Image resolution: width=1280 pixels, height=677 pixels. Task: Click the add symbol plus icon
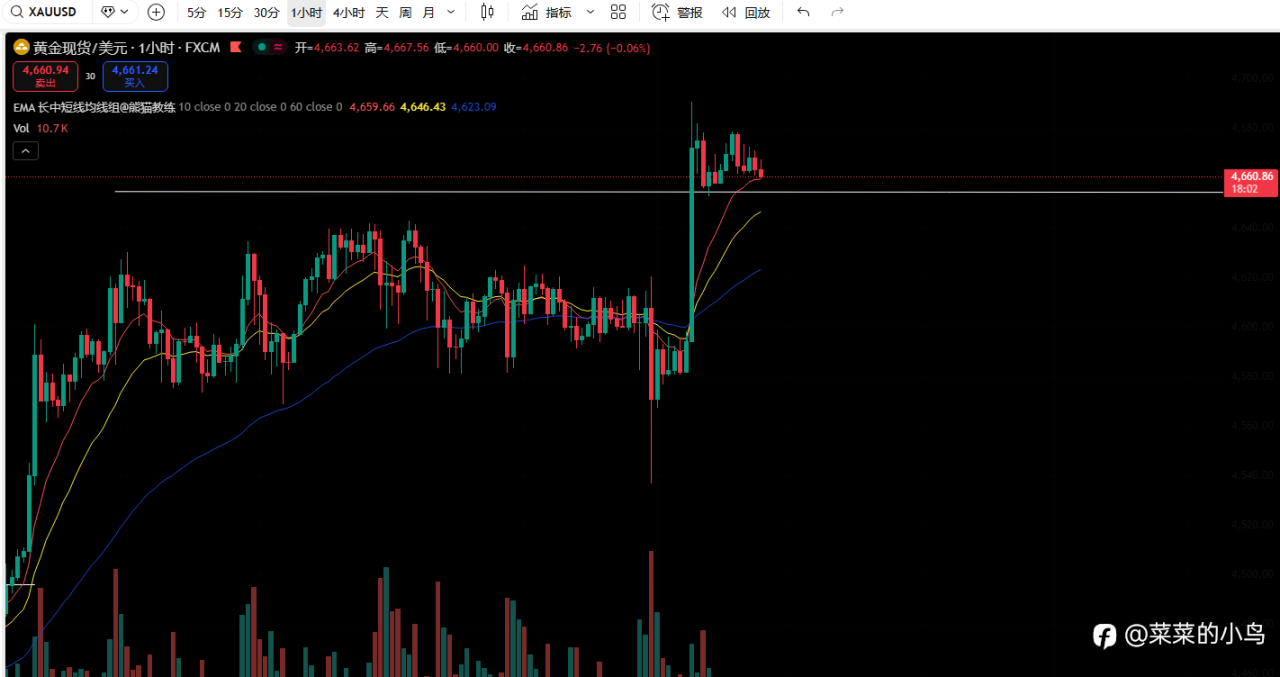point(156,12)
